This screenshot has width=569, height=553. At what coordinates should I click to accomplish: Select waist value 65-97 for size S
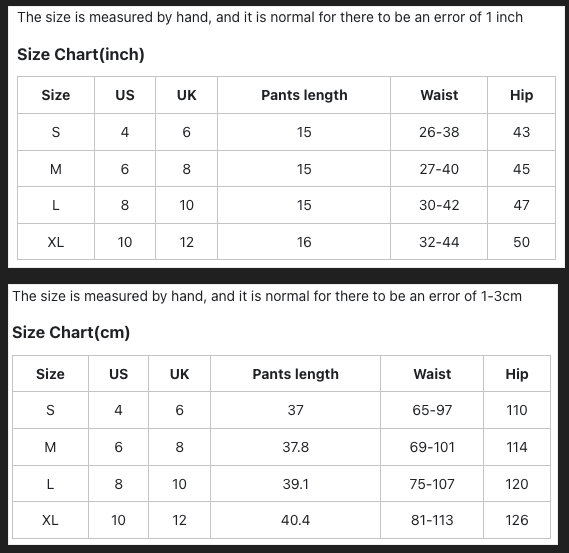(432, 410)
